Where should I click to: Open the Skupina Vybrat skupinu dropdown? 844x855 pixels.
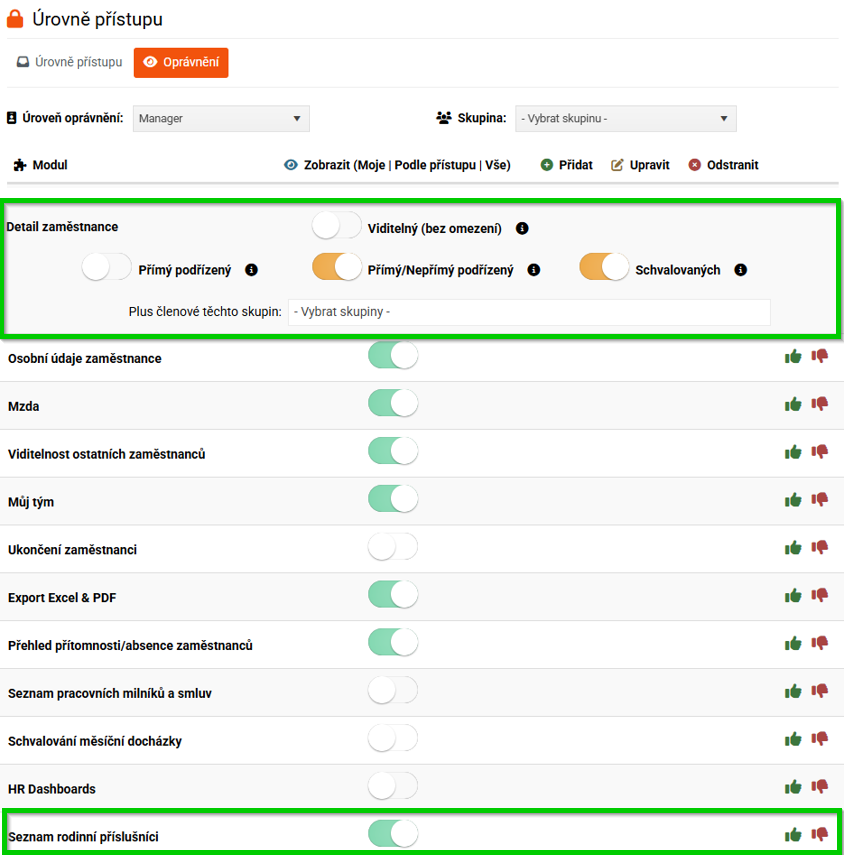pyautogui.click(x=626, y=118)
